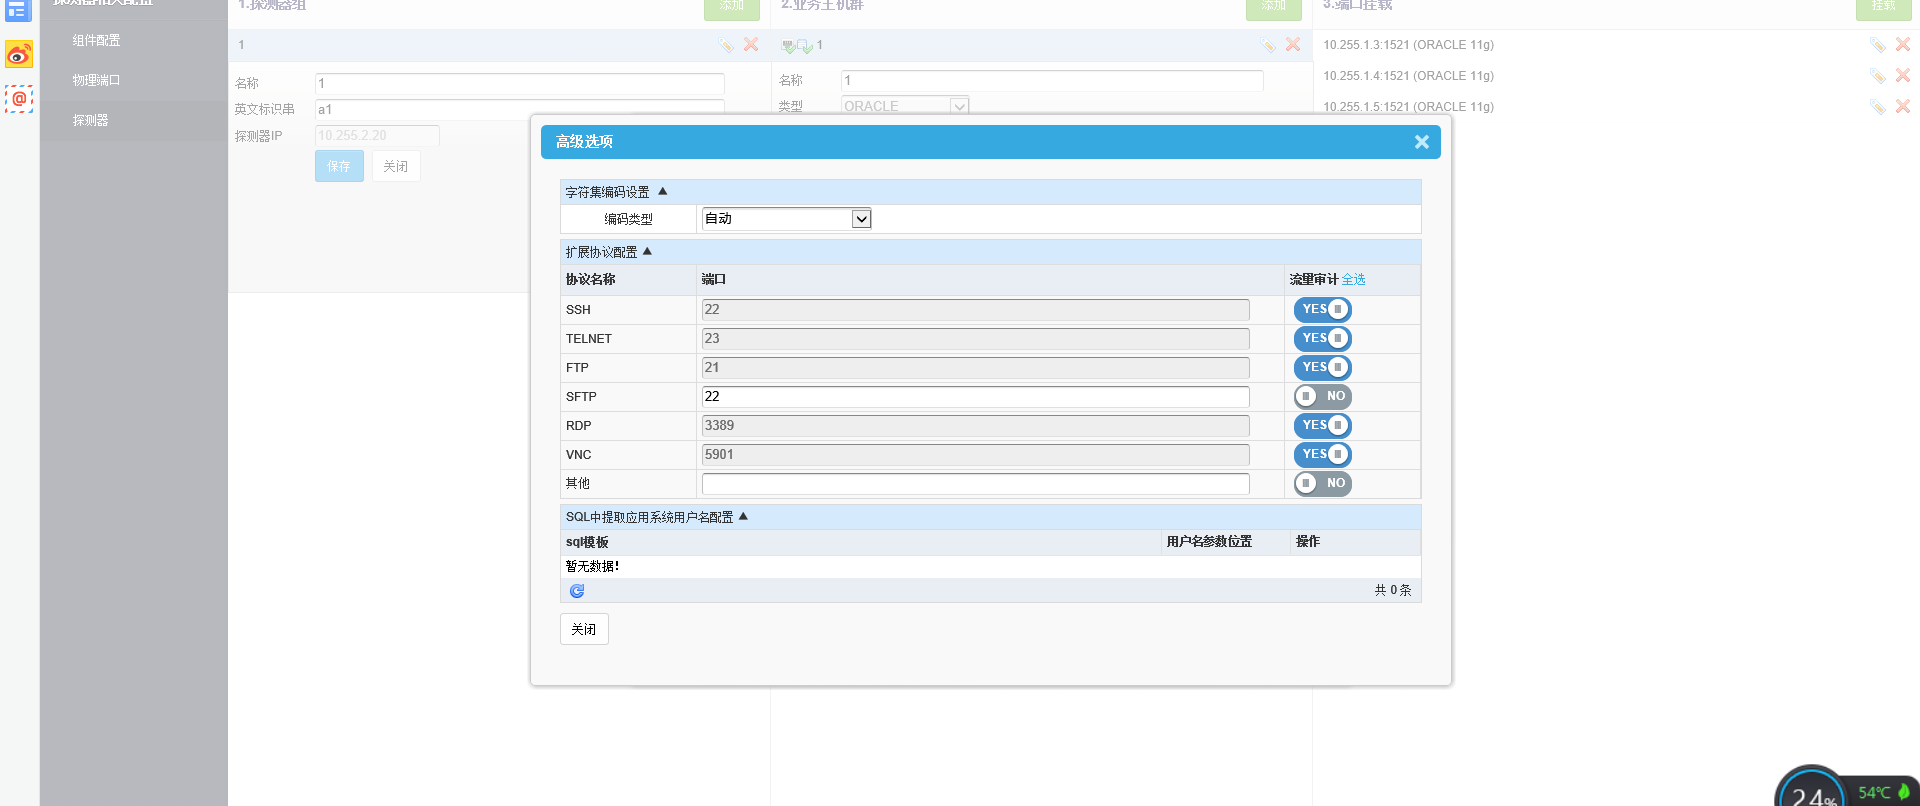1920x806 pixels.
Task: Click the 关闭 button at dialog bottom
Action: pos(584,629)
